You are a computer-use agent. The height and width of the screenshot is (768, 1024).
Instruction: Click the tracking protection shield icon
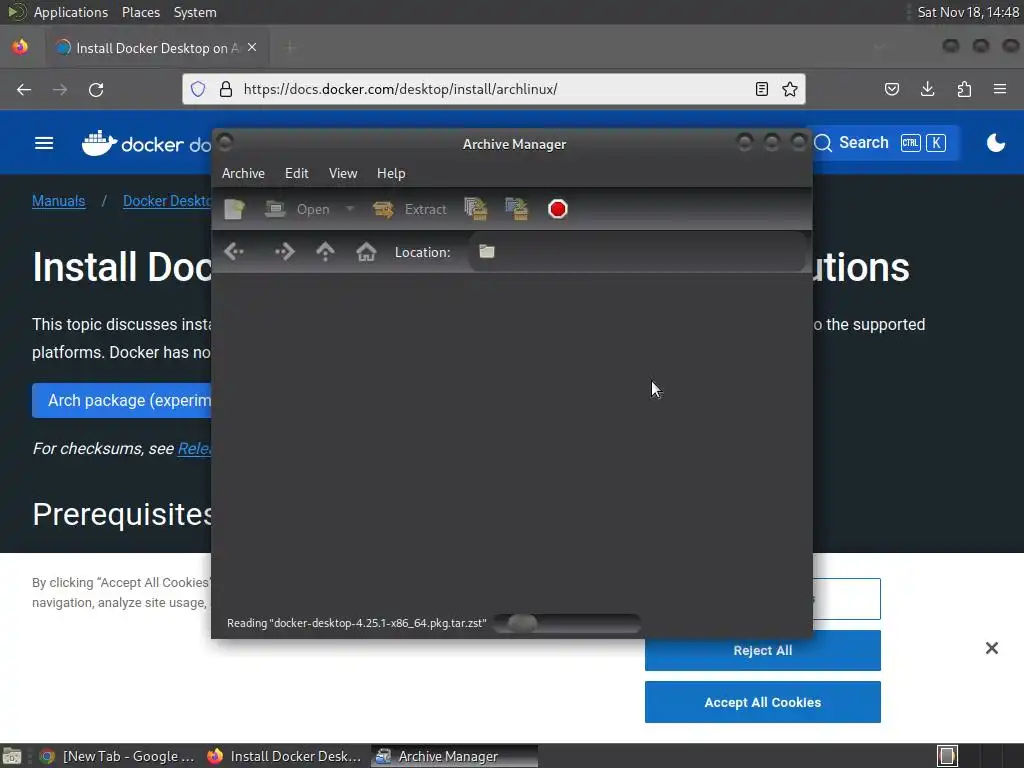tap(198, 89)
